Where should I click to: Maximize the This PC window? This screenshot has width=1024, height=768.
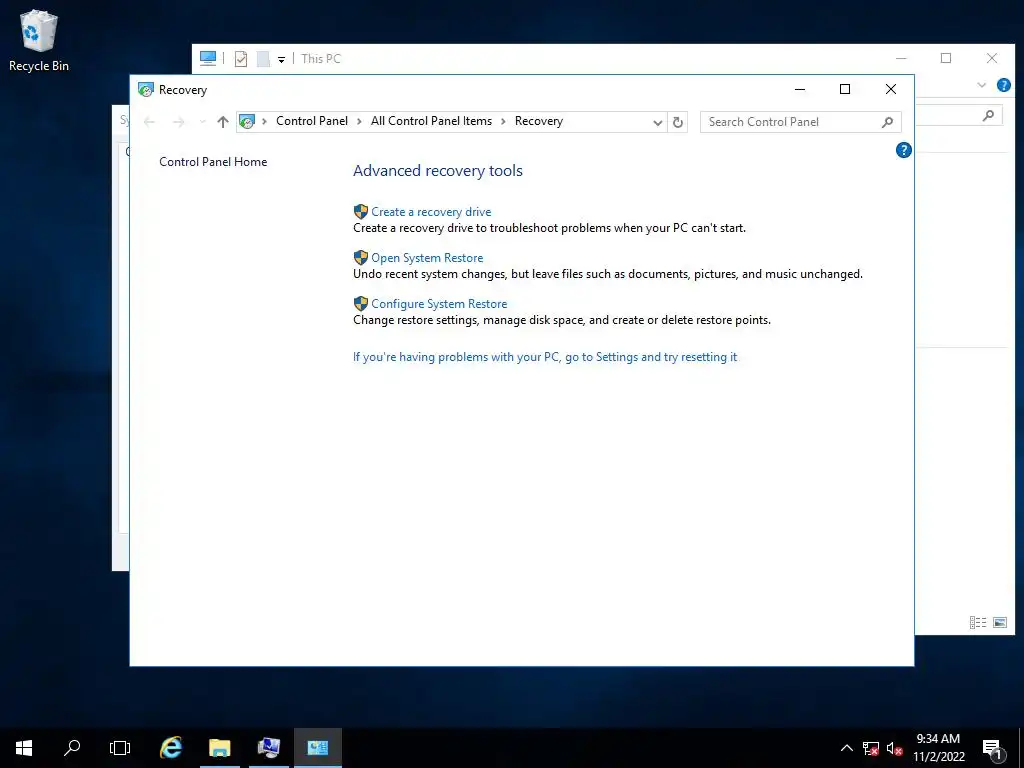(x=946, y=58)
